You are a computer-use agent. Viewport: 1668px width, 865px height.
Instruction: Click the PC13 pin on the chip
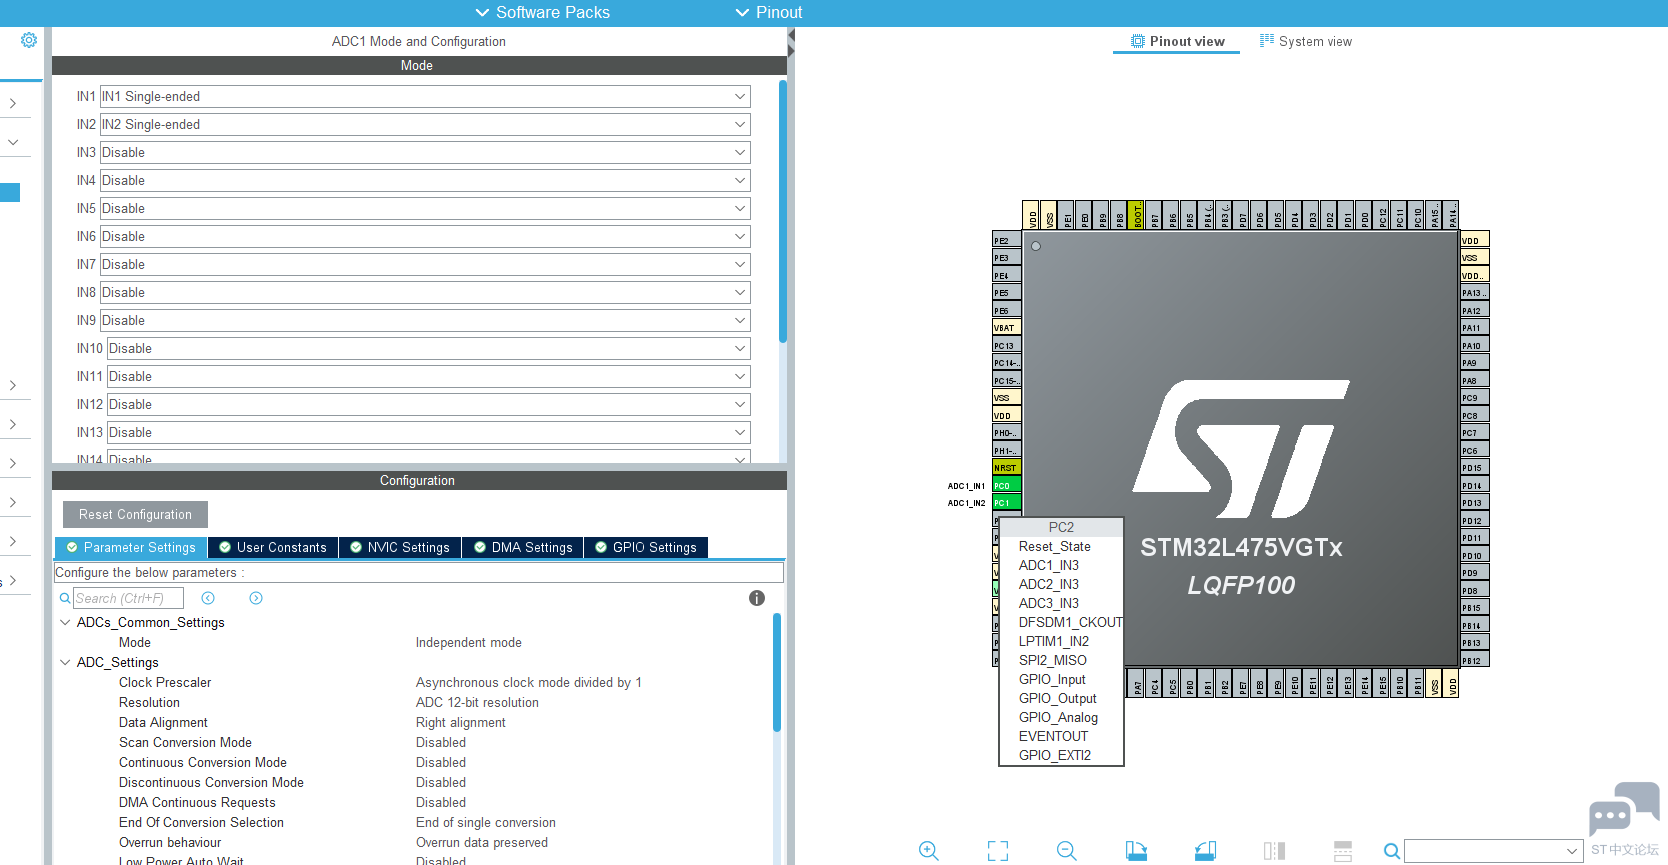(1006, 346)
